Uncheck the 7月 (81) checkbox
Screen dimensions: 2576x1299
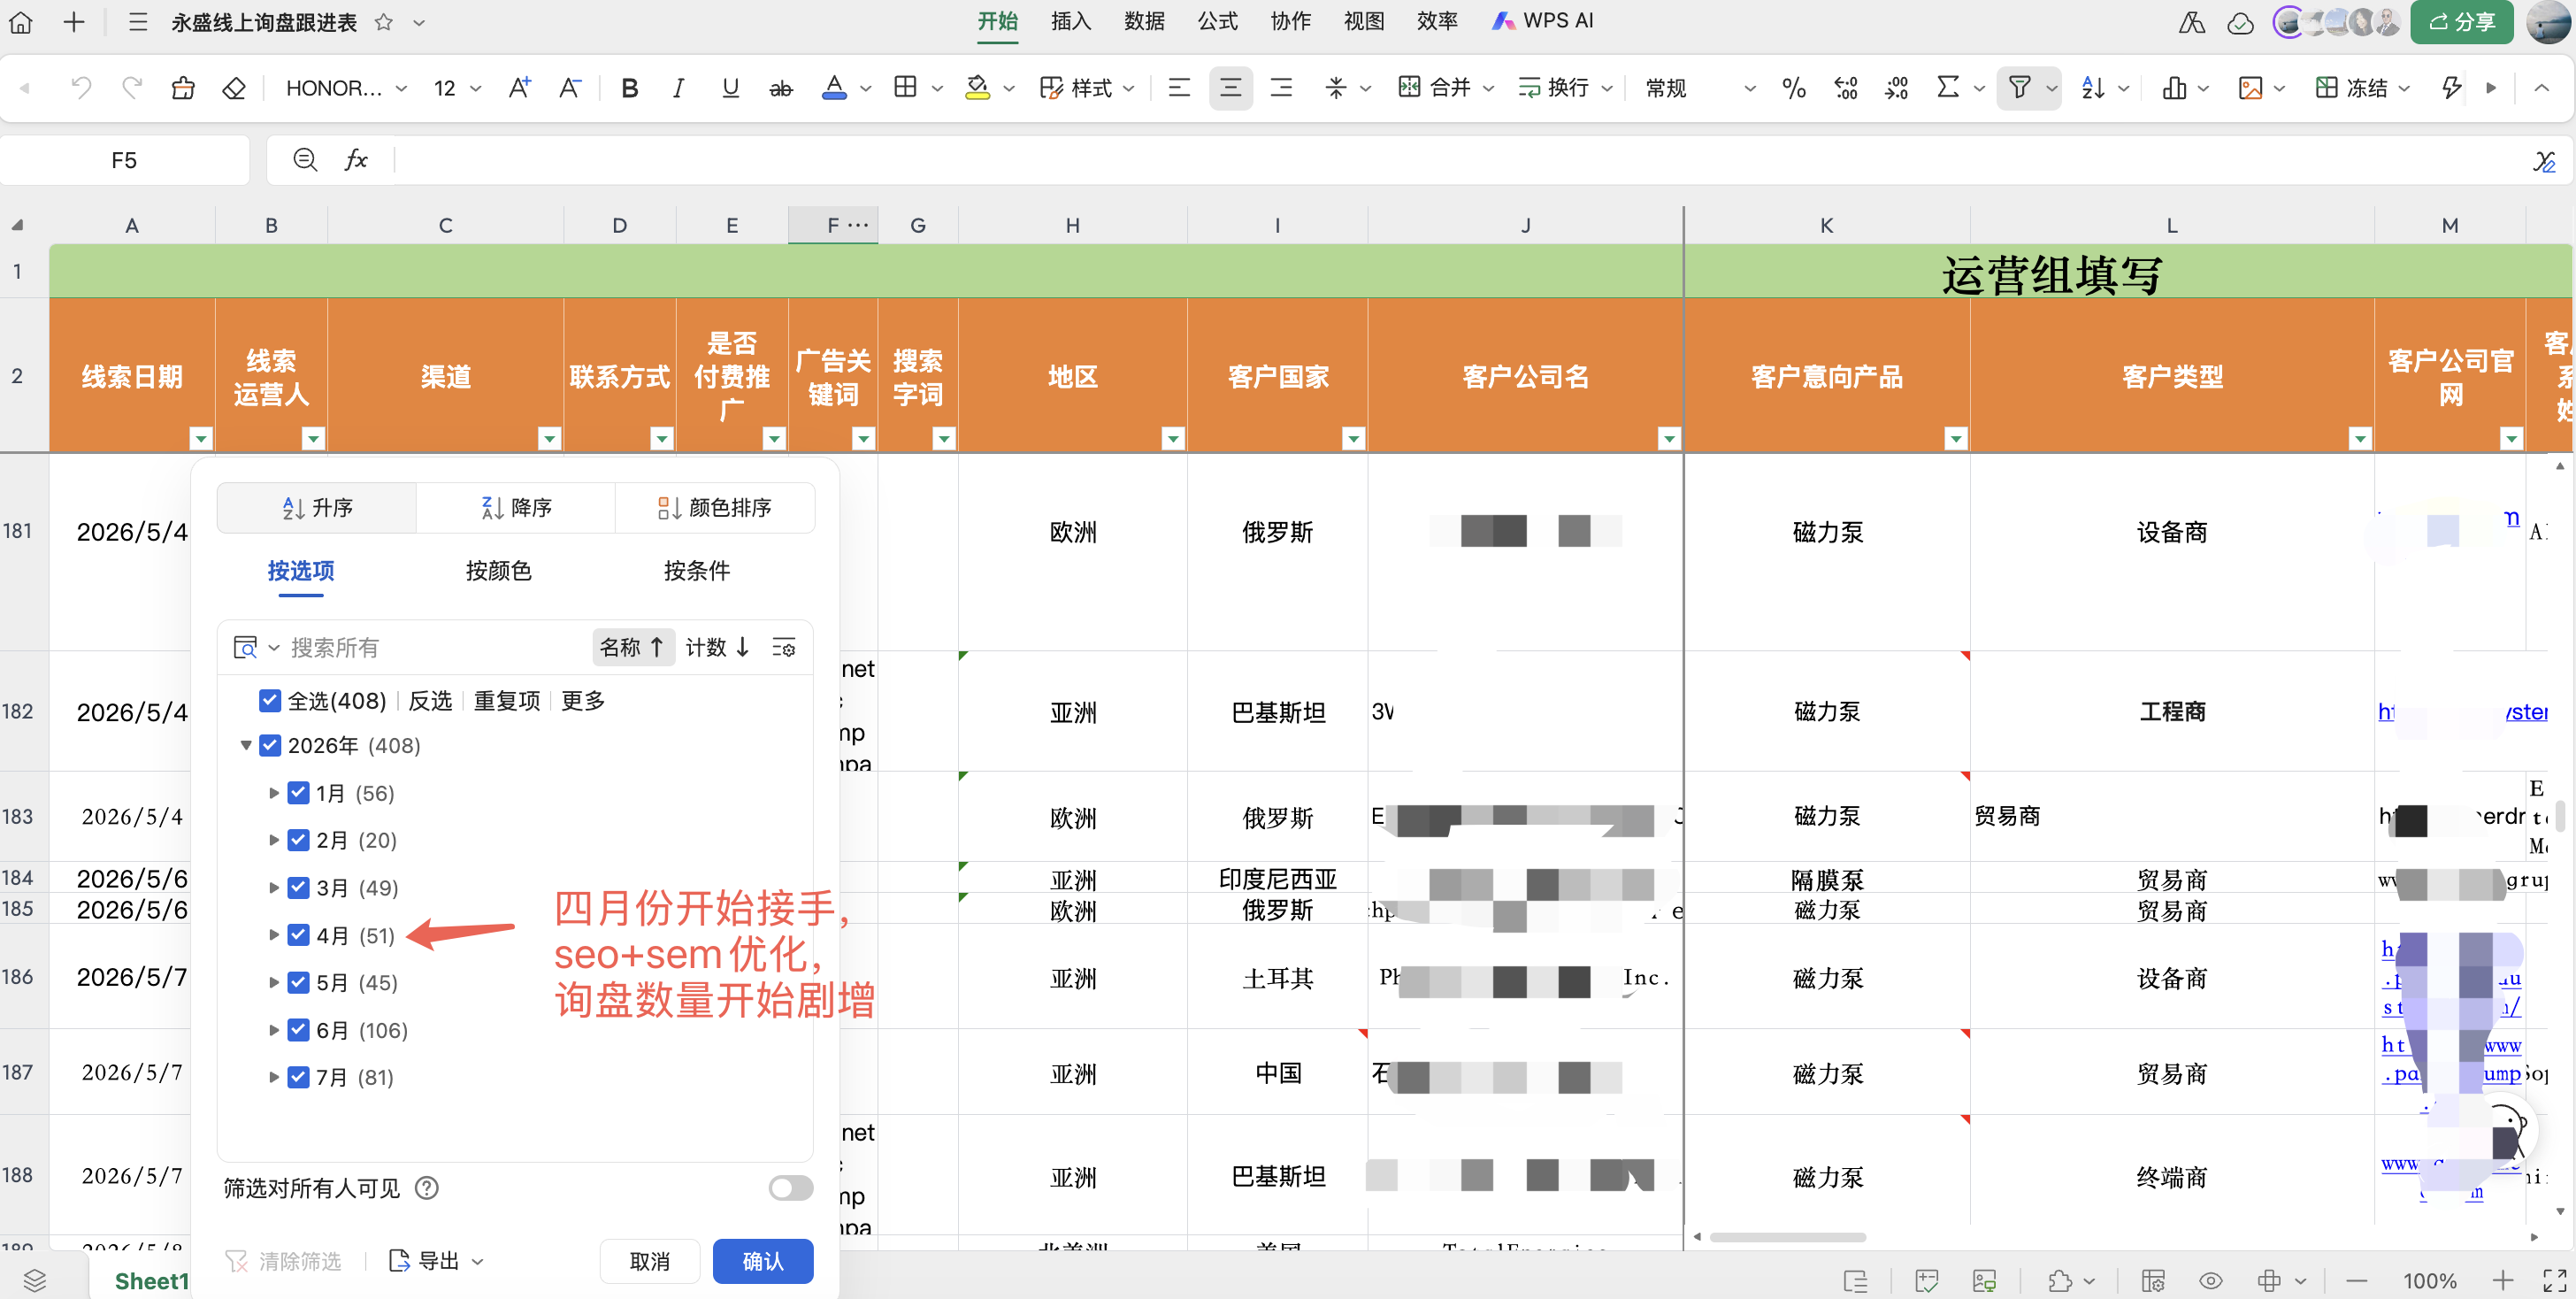click(298, 1077)
